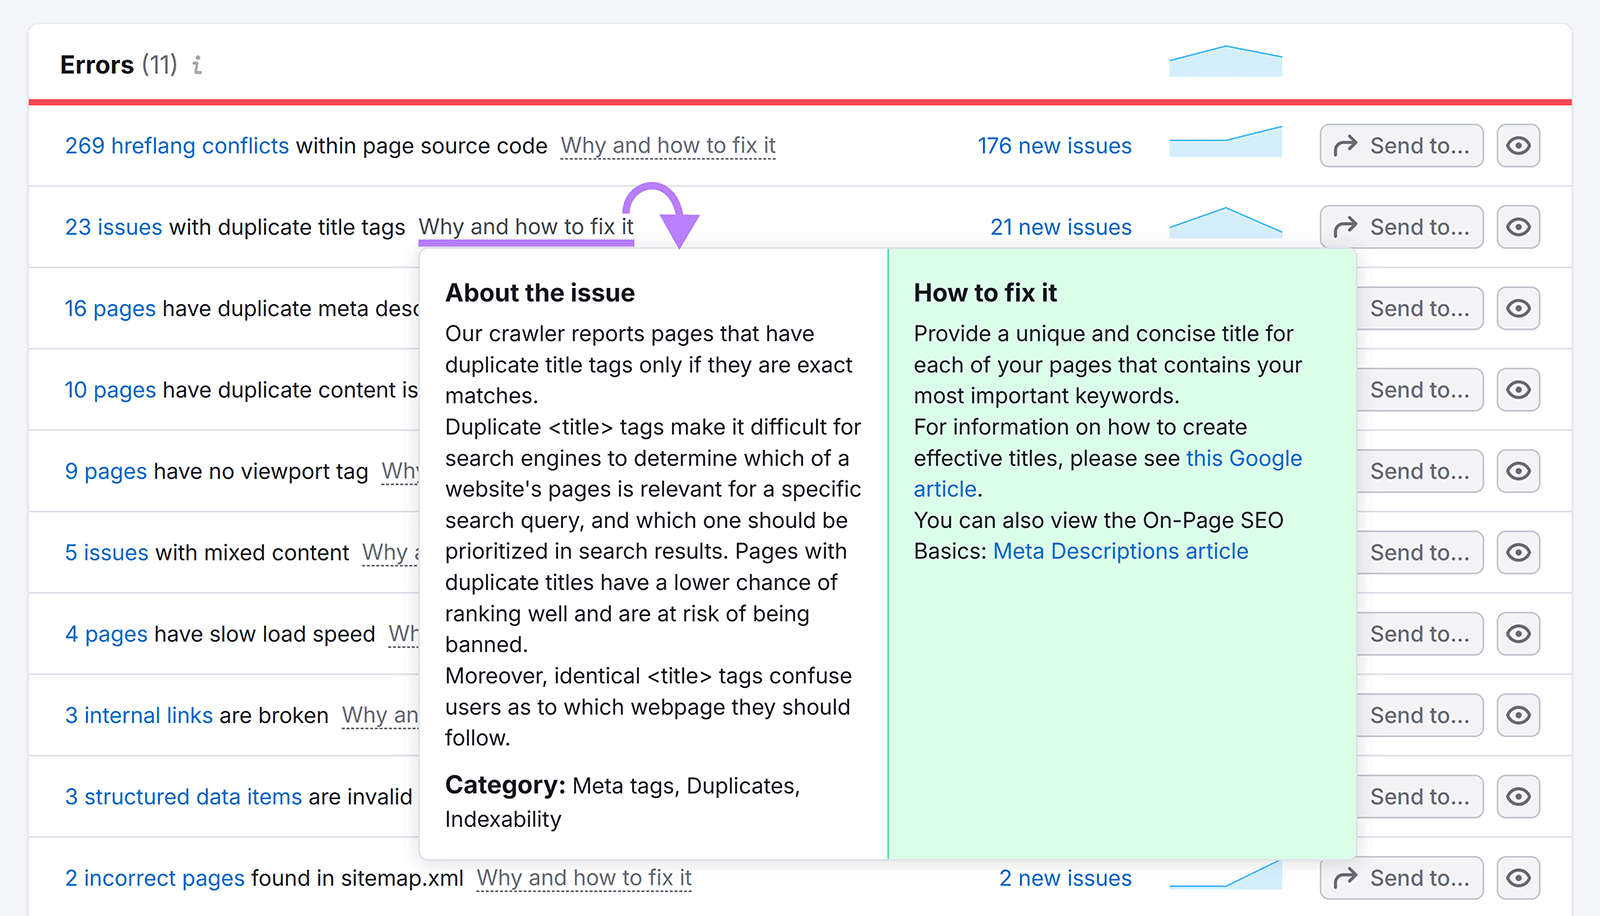
Task: Toggle the eye icon on the no viewport tag row
Action: coord(1518,470)
